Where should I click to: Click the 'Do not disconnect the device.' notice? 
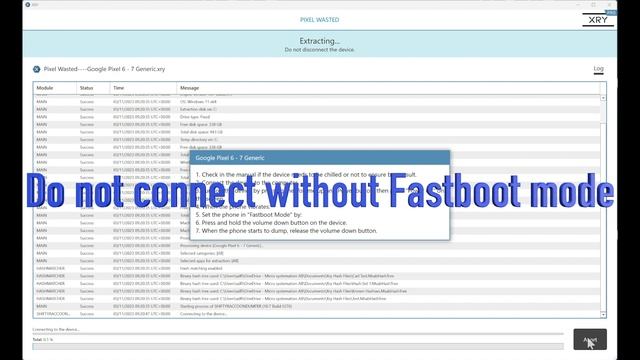point(320,50)
